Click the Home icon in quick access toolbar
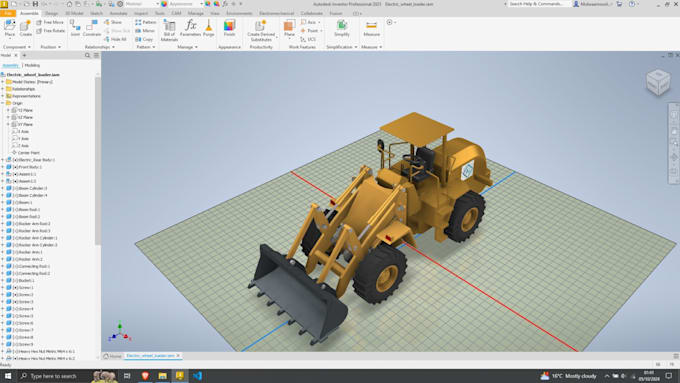The height and width of the screenshot is (383, 680). click(69, 4)
